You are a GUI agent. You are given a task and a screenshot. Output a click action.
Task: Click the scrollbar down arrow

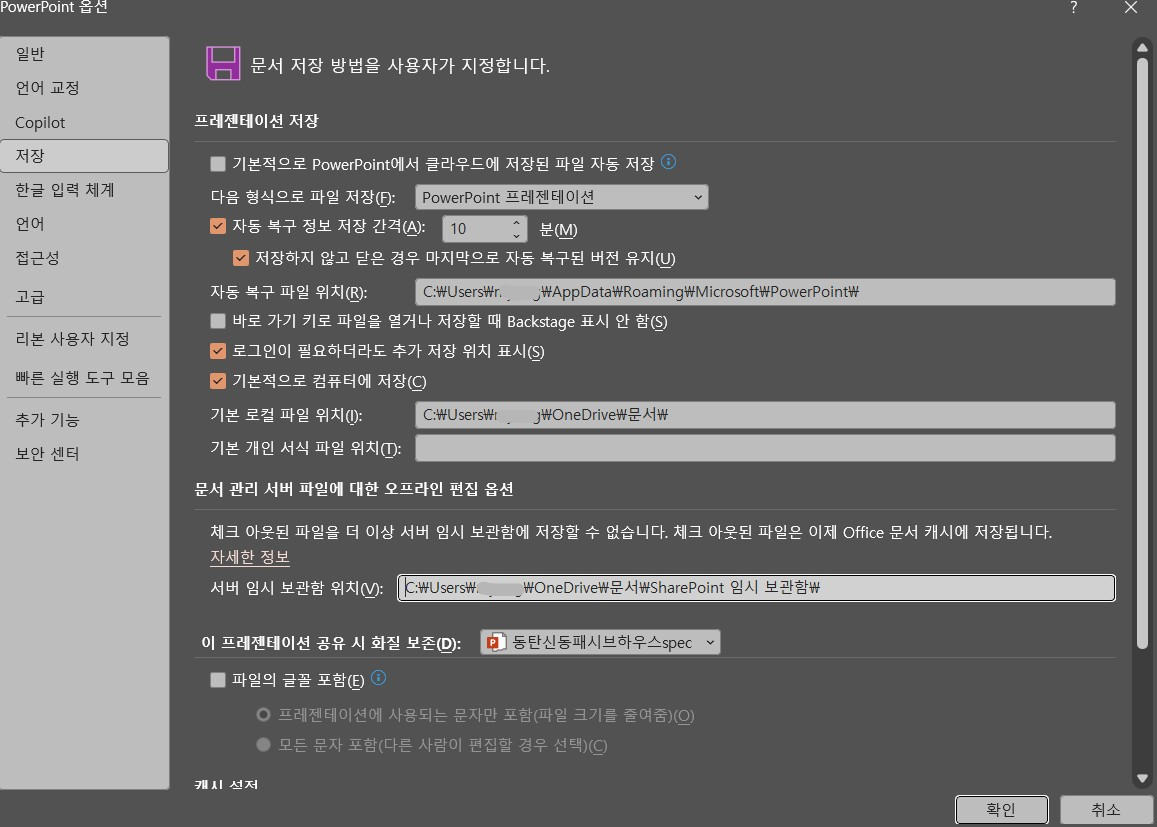point(1142,778)
